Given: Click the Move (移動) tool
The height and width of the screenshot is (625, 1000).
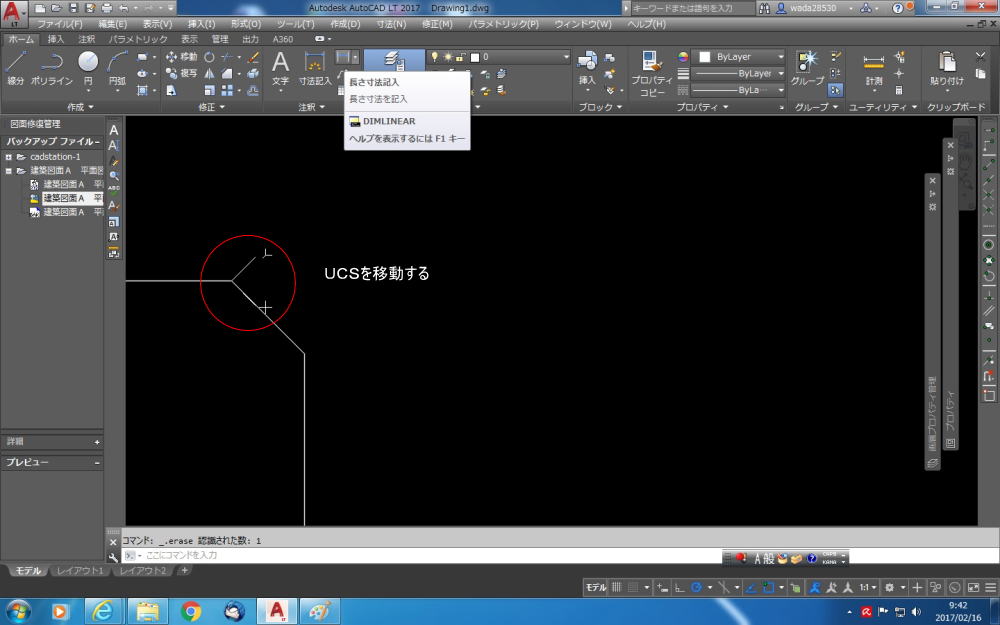Looking at the screenshot, I should 182,57.
